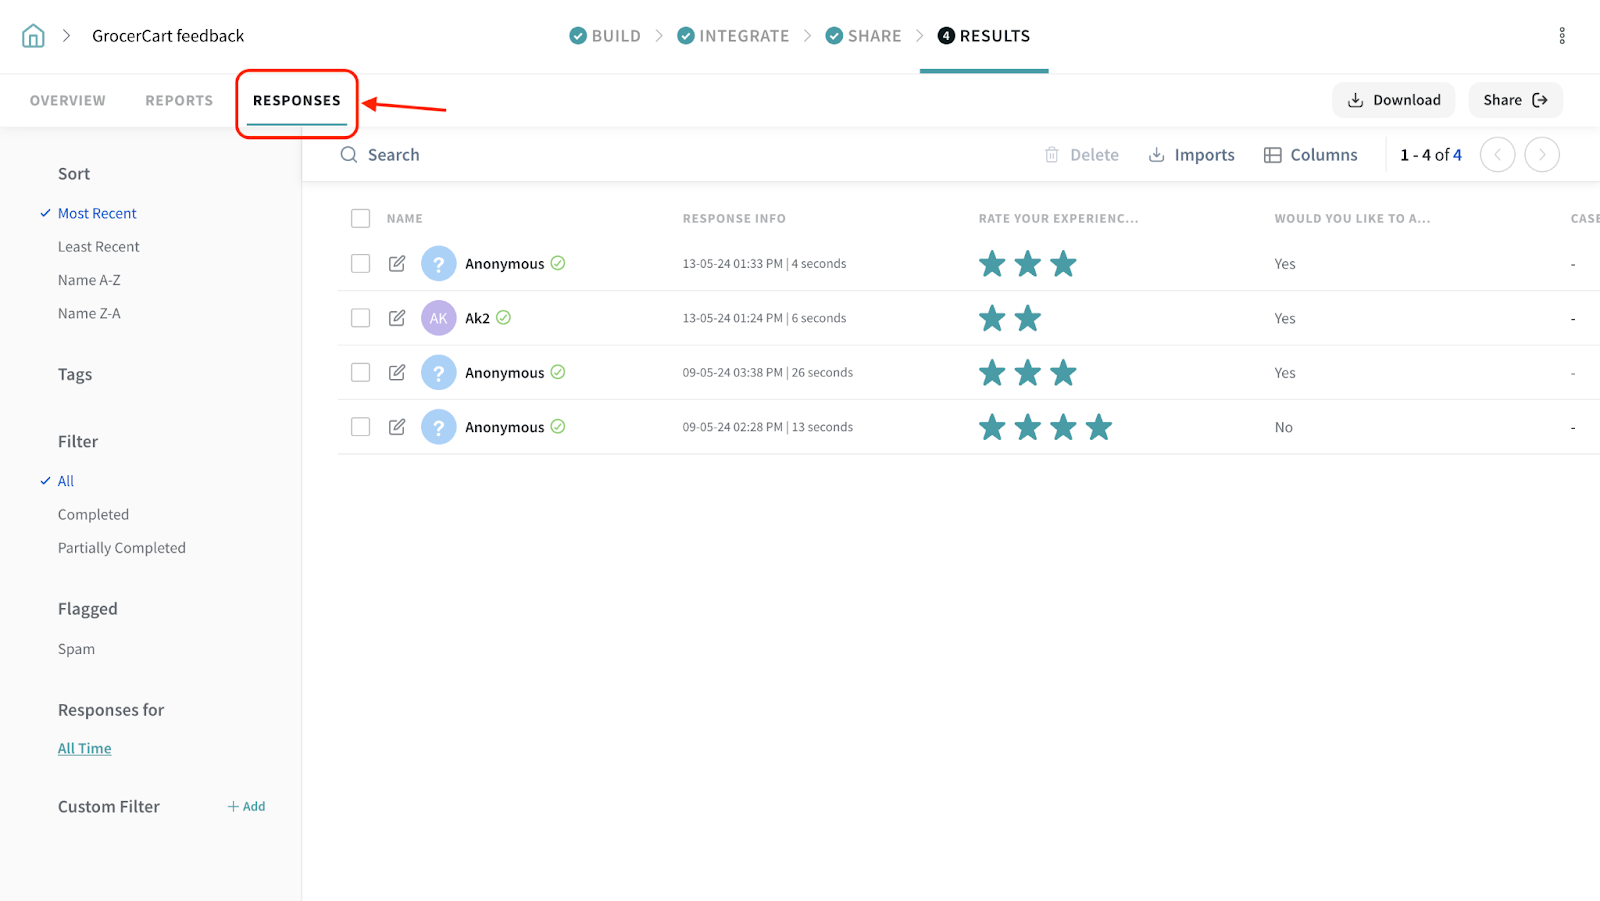
Task: Open the three-dot more options menu
Action: coord(1561,36)
